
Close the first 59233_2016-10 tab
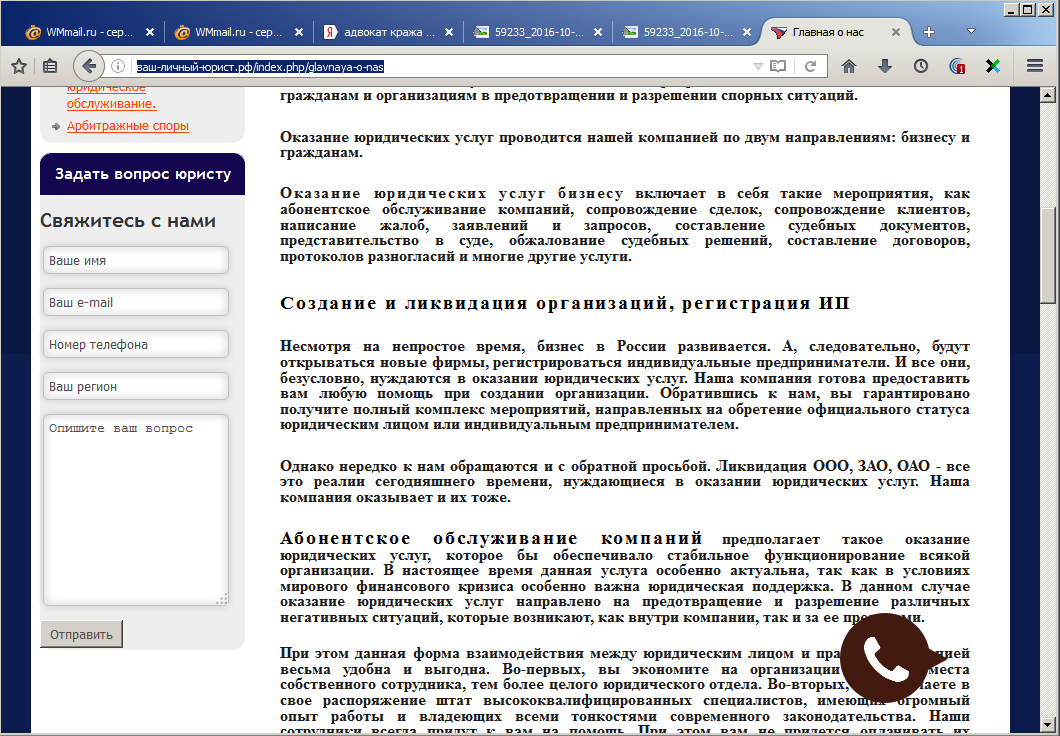(x=598, y=32)
